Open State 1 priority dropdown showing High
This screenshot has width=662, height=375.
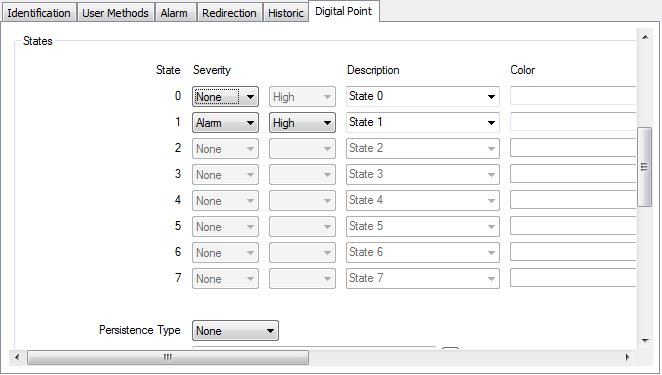[x=302, y=123]
